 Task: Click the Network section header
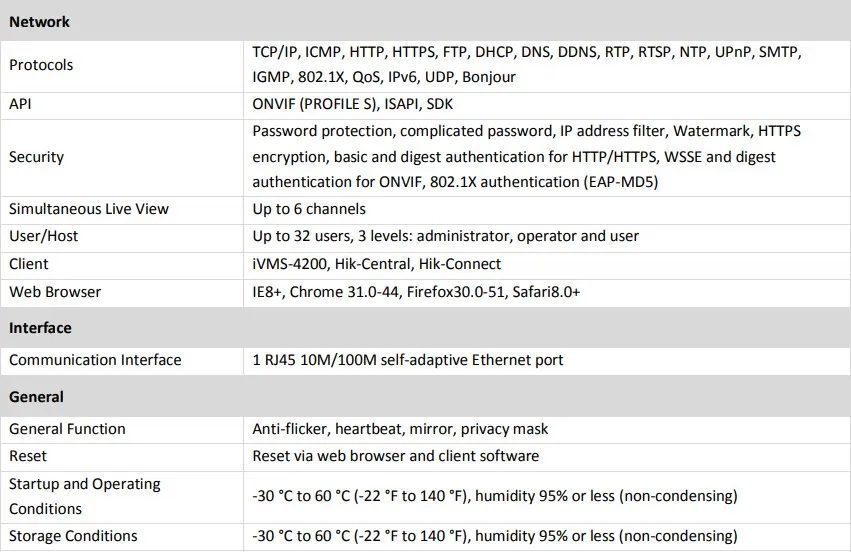(x=39, y=21)
